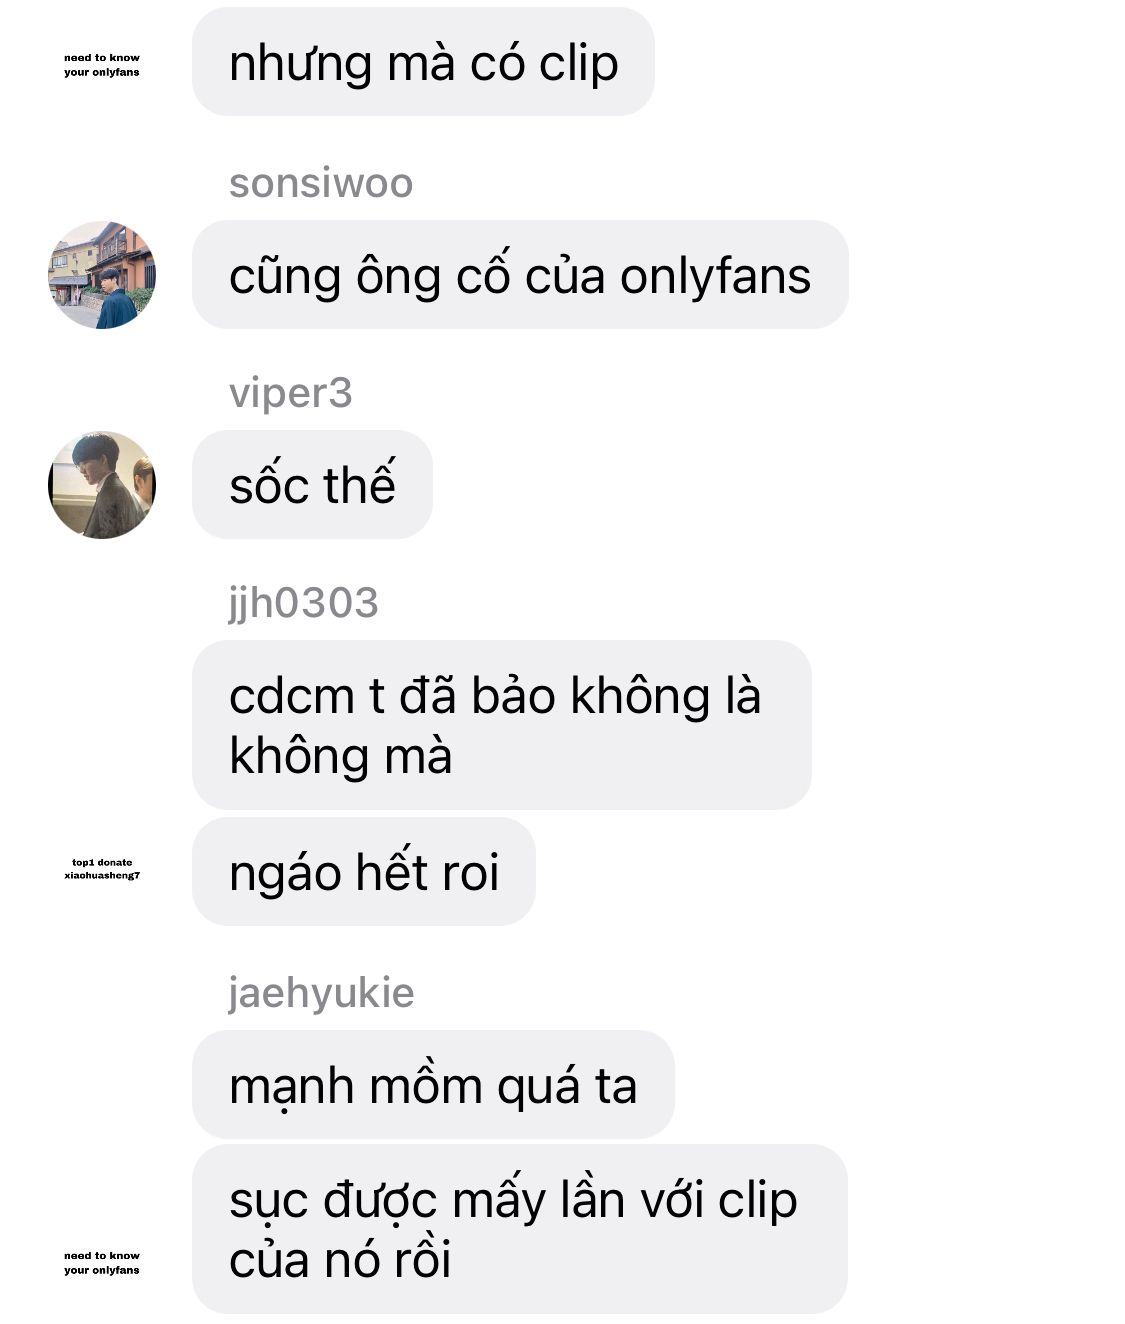1125x1324 pixels.
Task: Tap the 'top1 donate xiaohuasheng7' avatar
Action: pos(102,869)
